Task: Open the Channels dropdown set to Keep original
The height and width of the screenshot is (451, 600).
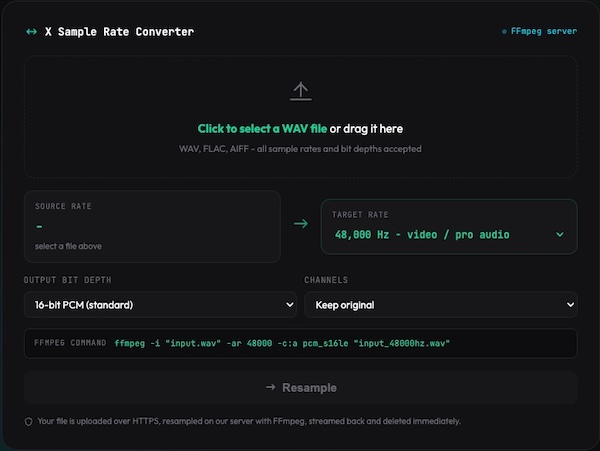Action: (441, 305)
